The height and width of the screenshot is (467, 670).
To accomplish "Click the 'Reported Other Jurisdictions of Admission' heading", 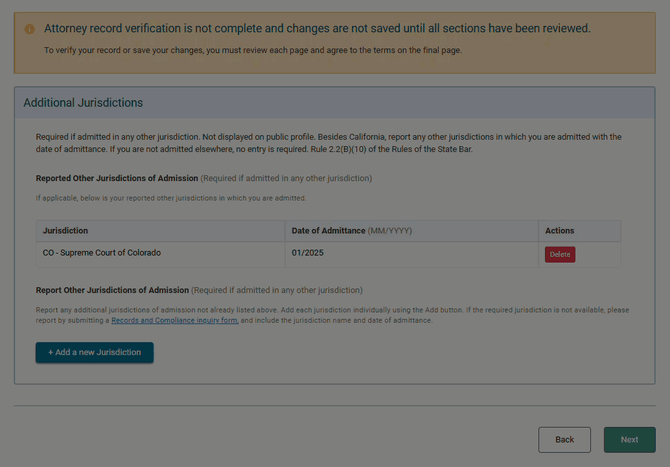I will pyautogui.click(x=117, y=179).
